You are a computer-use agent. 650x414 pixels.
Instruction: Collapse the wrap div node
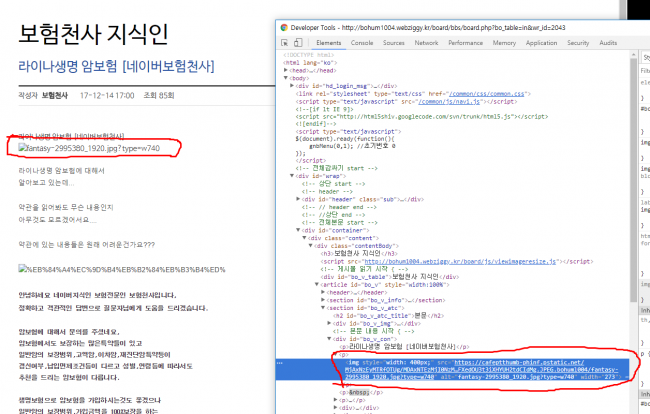coord(292,176)
